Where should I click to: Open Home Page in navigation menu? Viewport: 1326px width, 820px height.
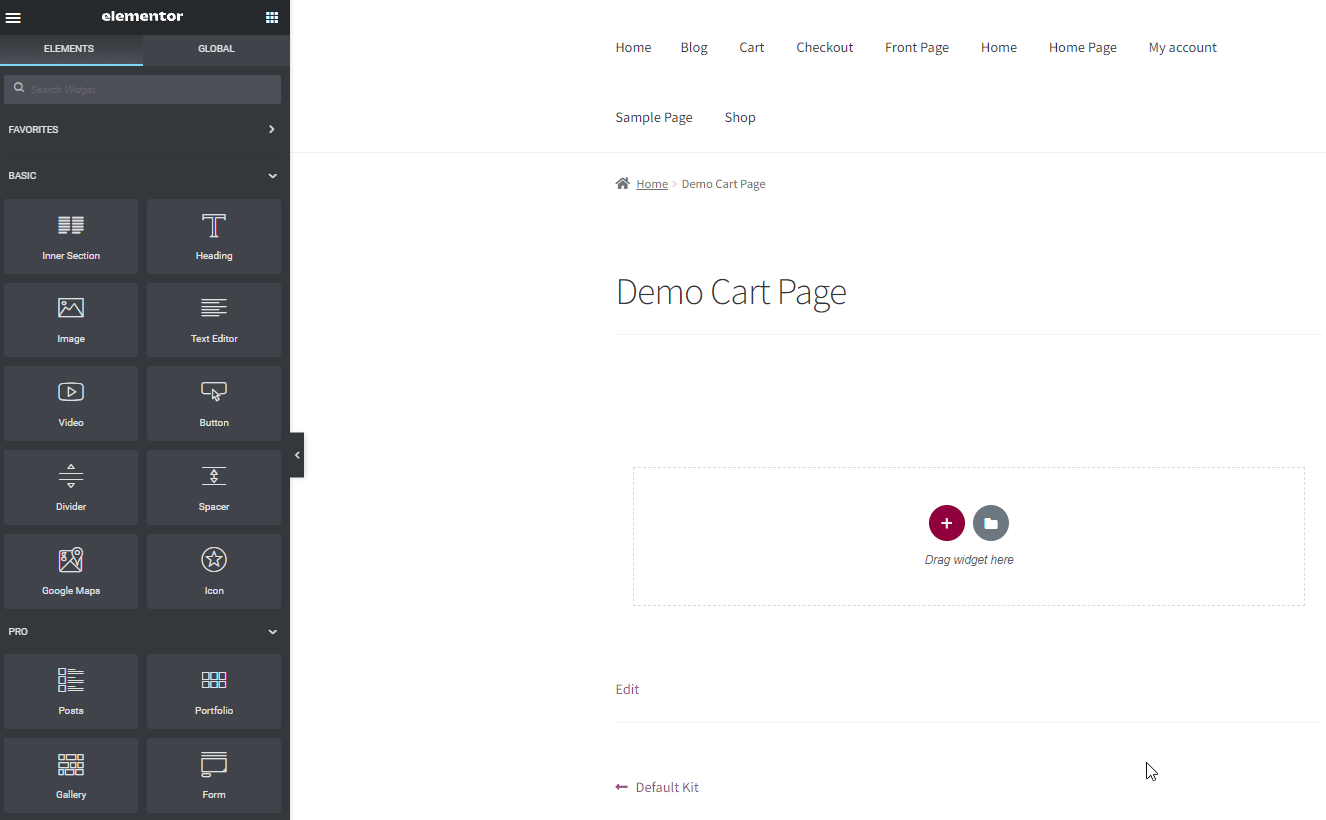tap(1083, 47)
